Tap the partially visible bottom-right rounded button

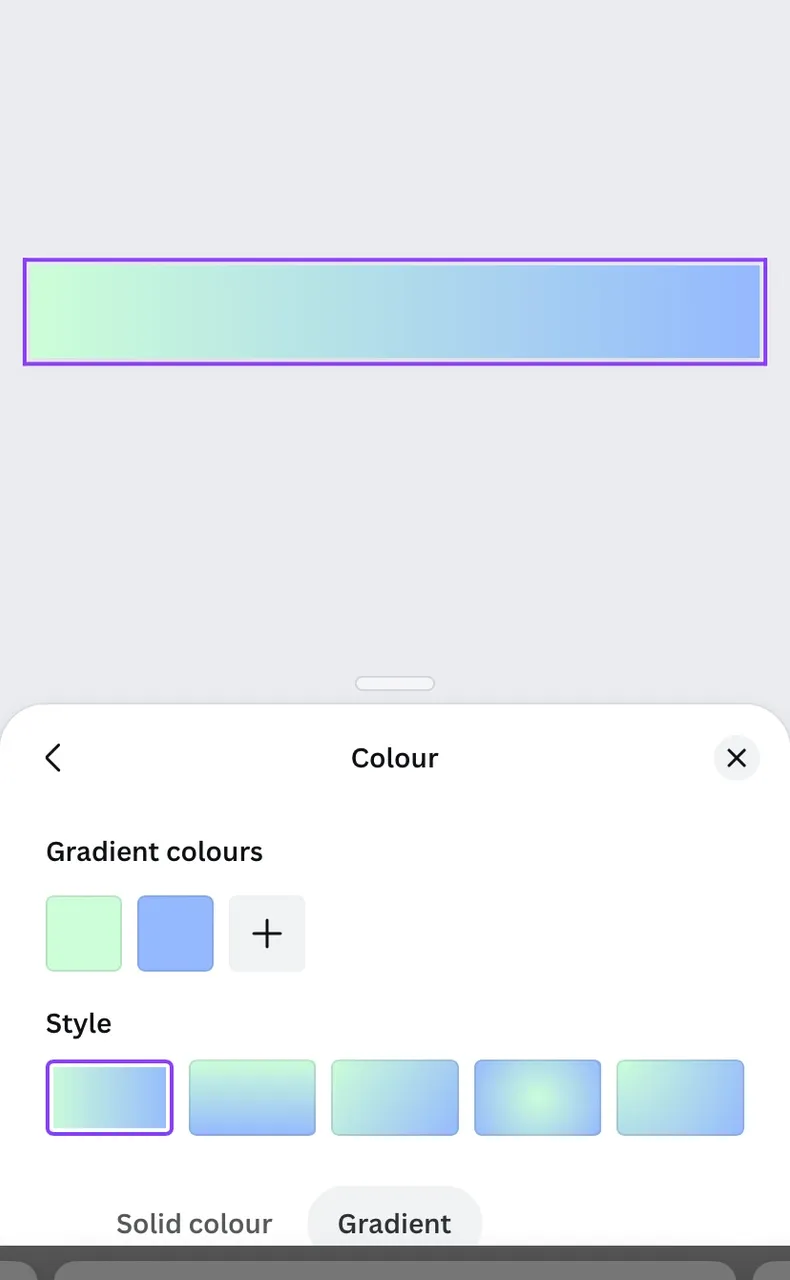click(x=771, y=1270)
